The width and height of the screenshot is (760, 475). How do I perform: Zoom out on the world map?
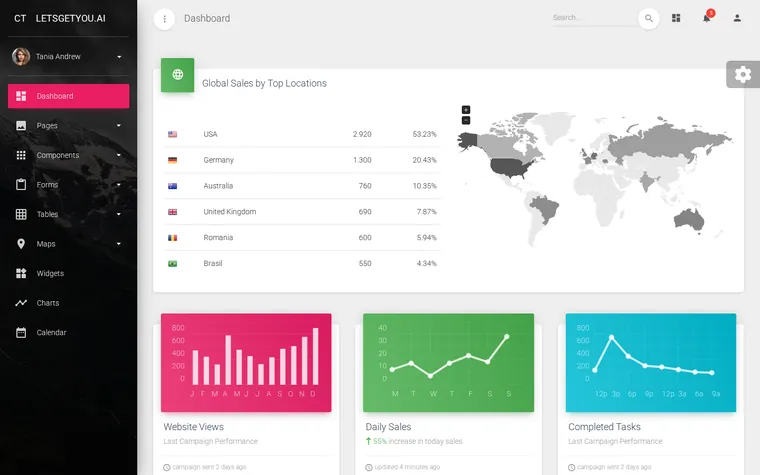(466, 120)
